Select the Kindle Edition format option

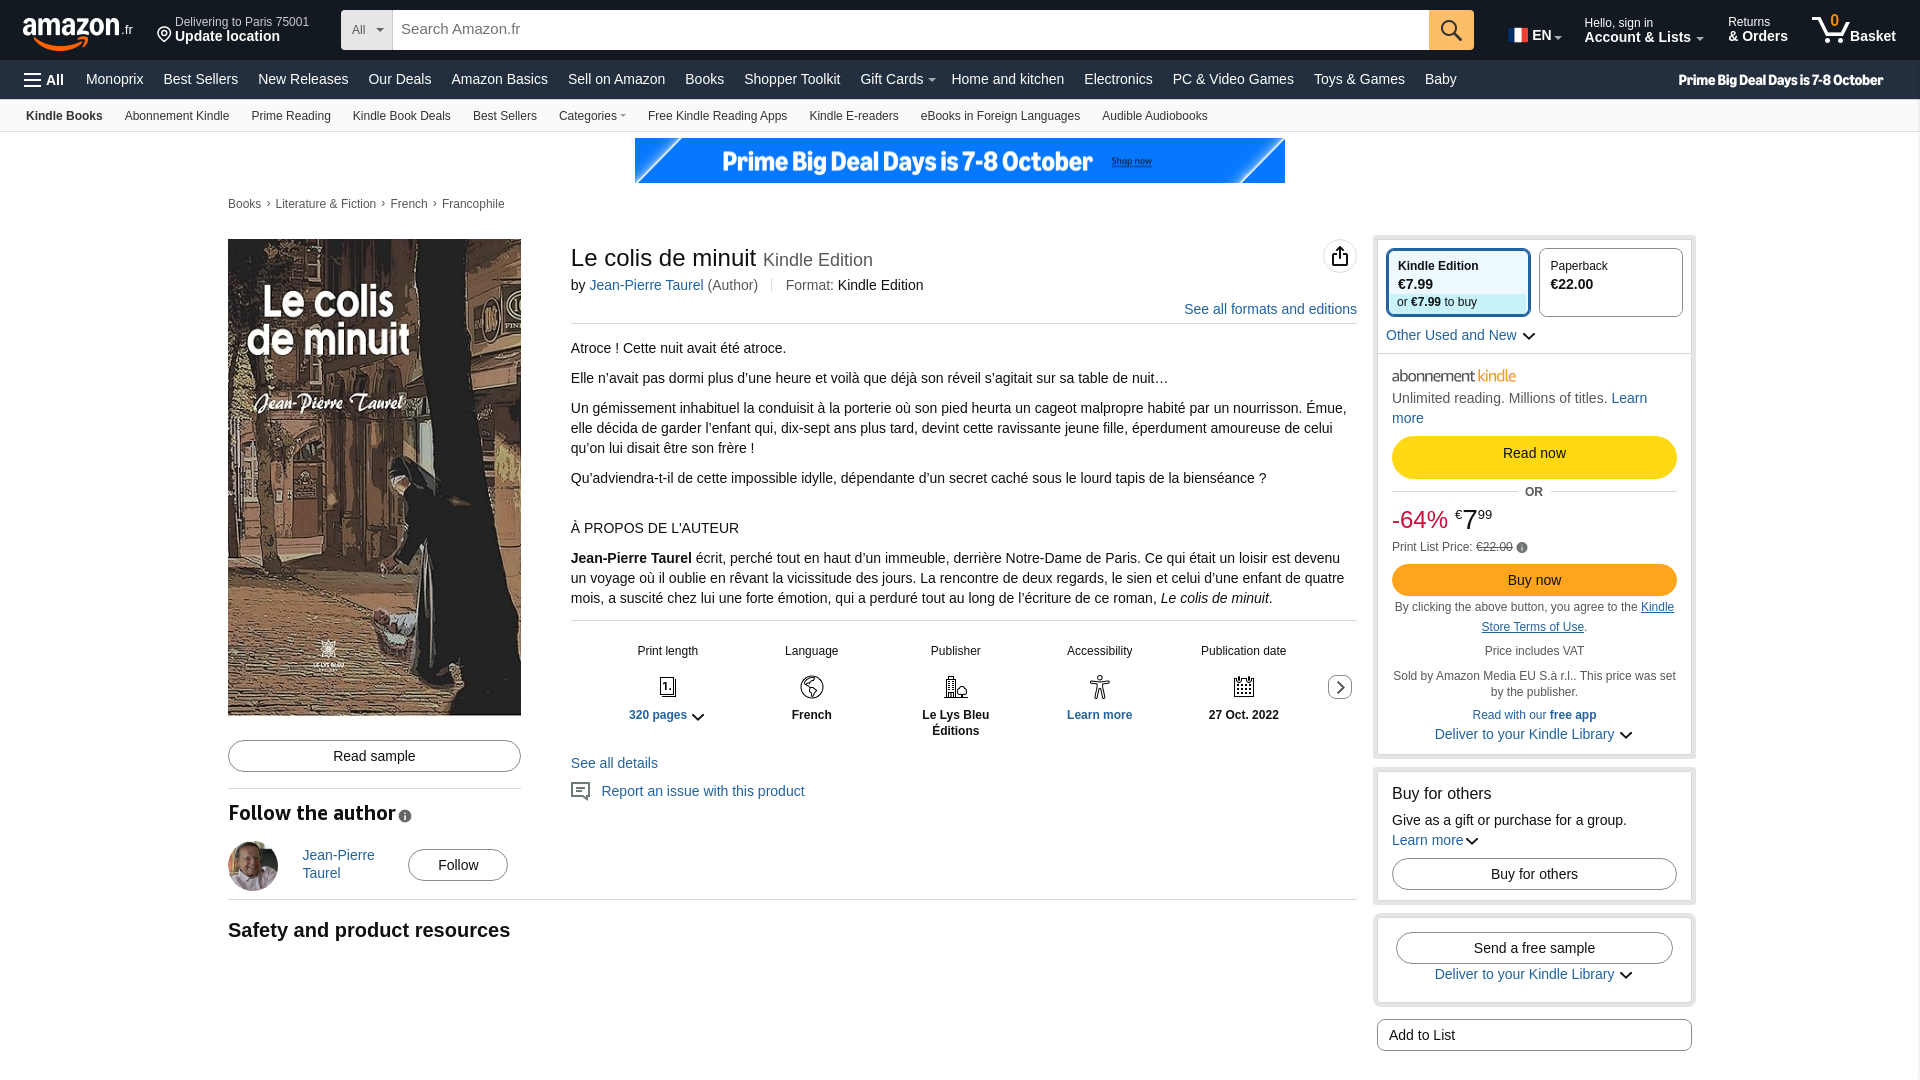pos(1458,282)
